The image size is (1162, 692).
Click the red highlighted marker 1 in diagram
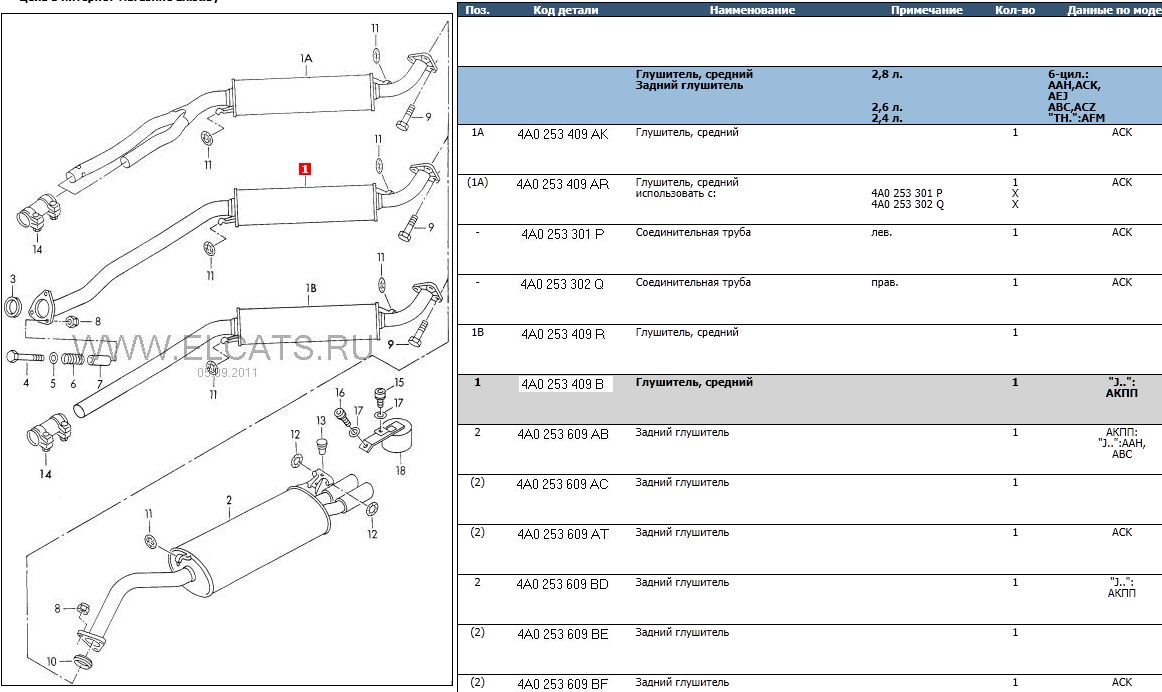[x=305, y=169]
